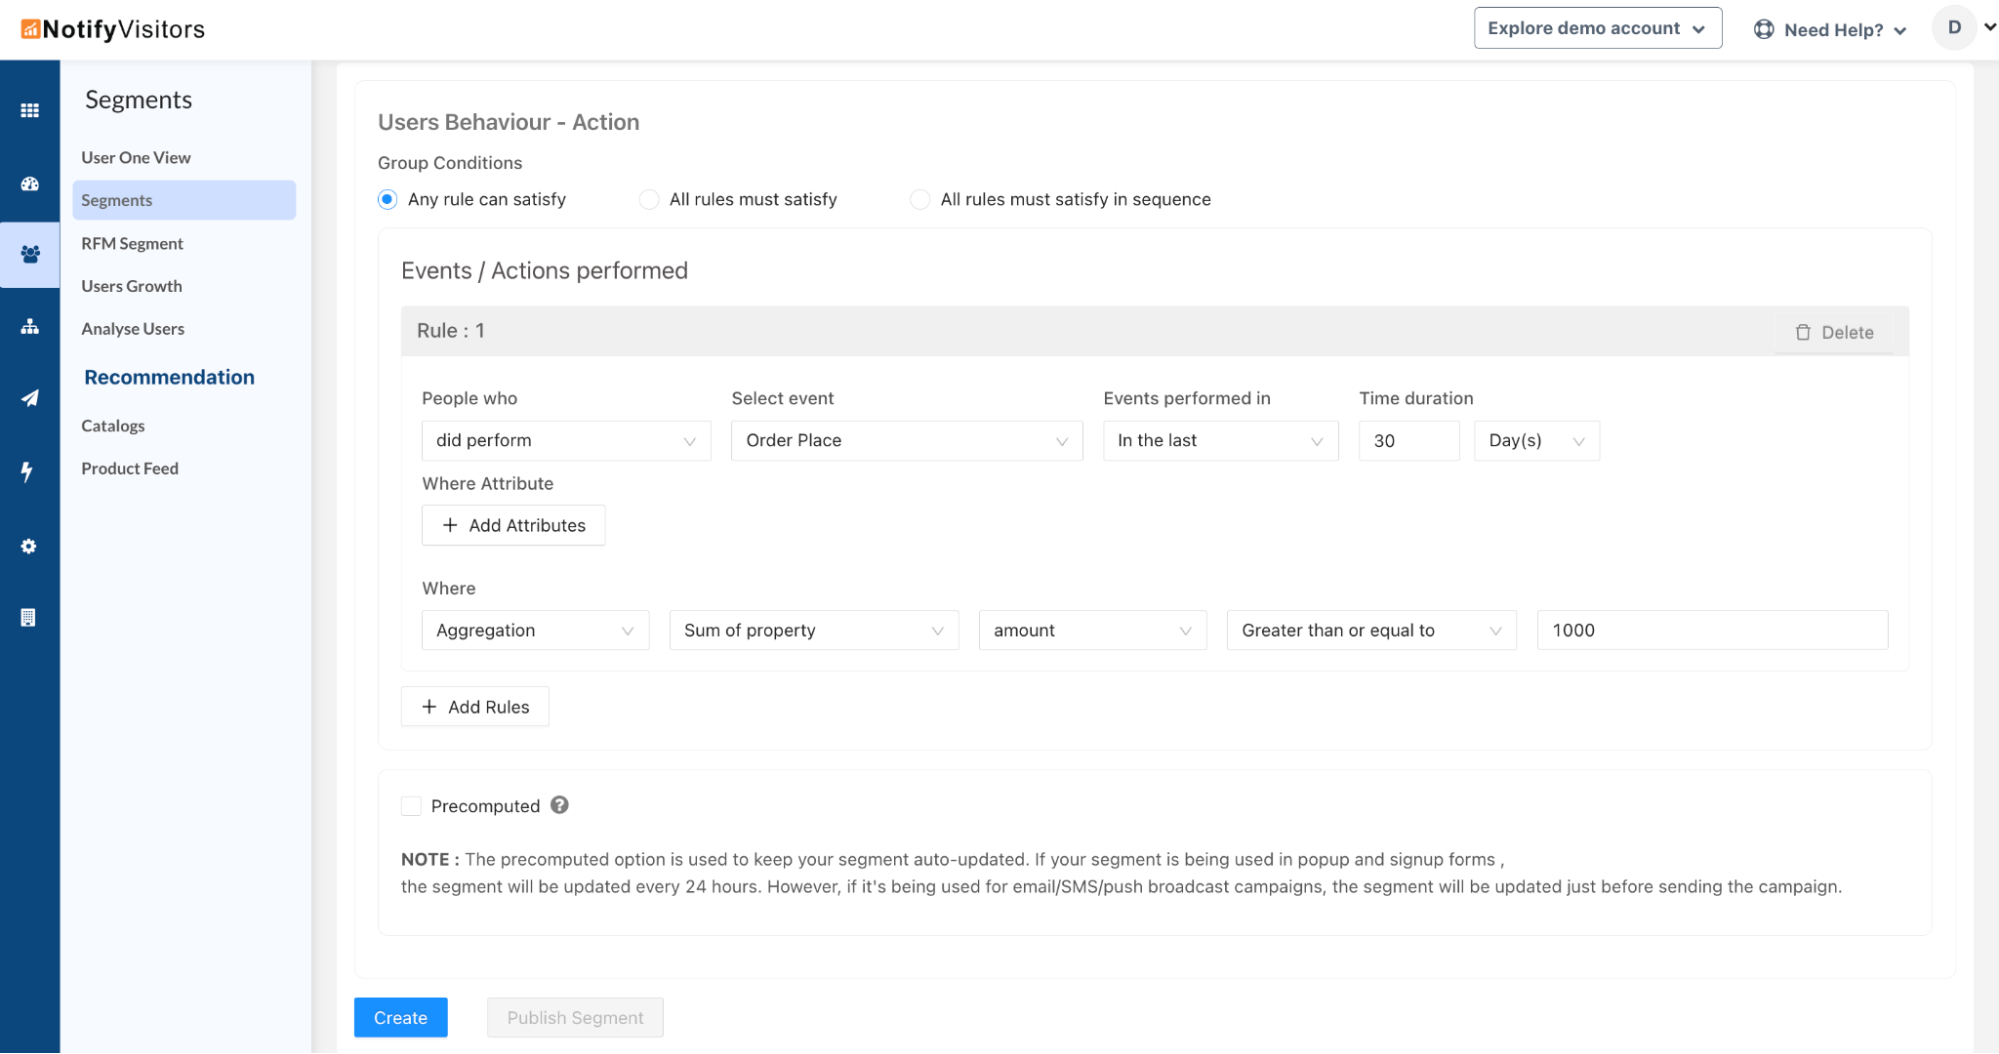This screenshot has height=1054, width=1999.
Task: Enable the Precomputed checkbox
Action: [411, 806]
